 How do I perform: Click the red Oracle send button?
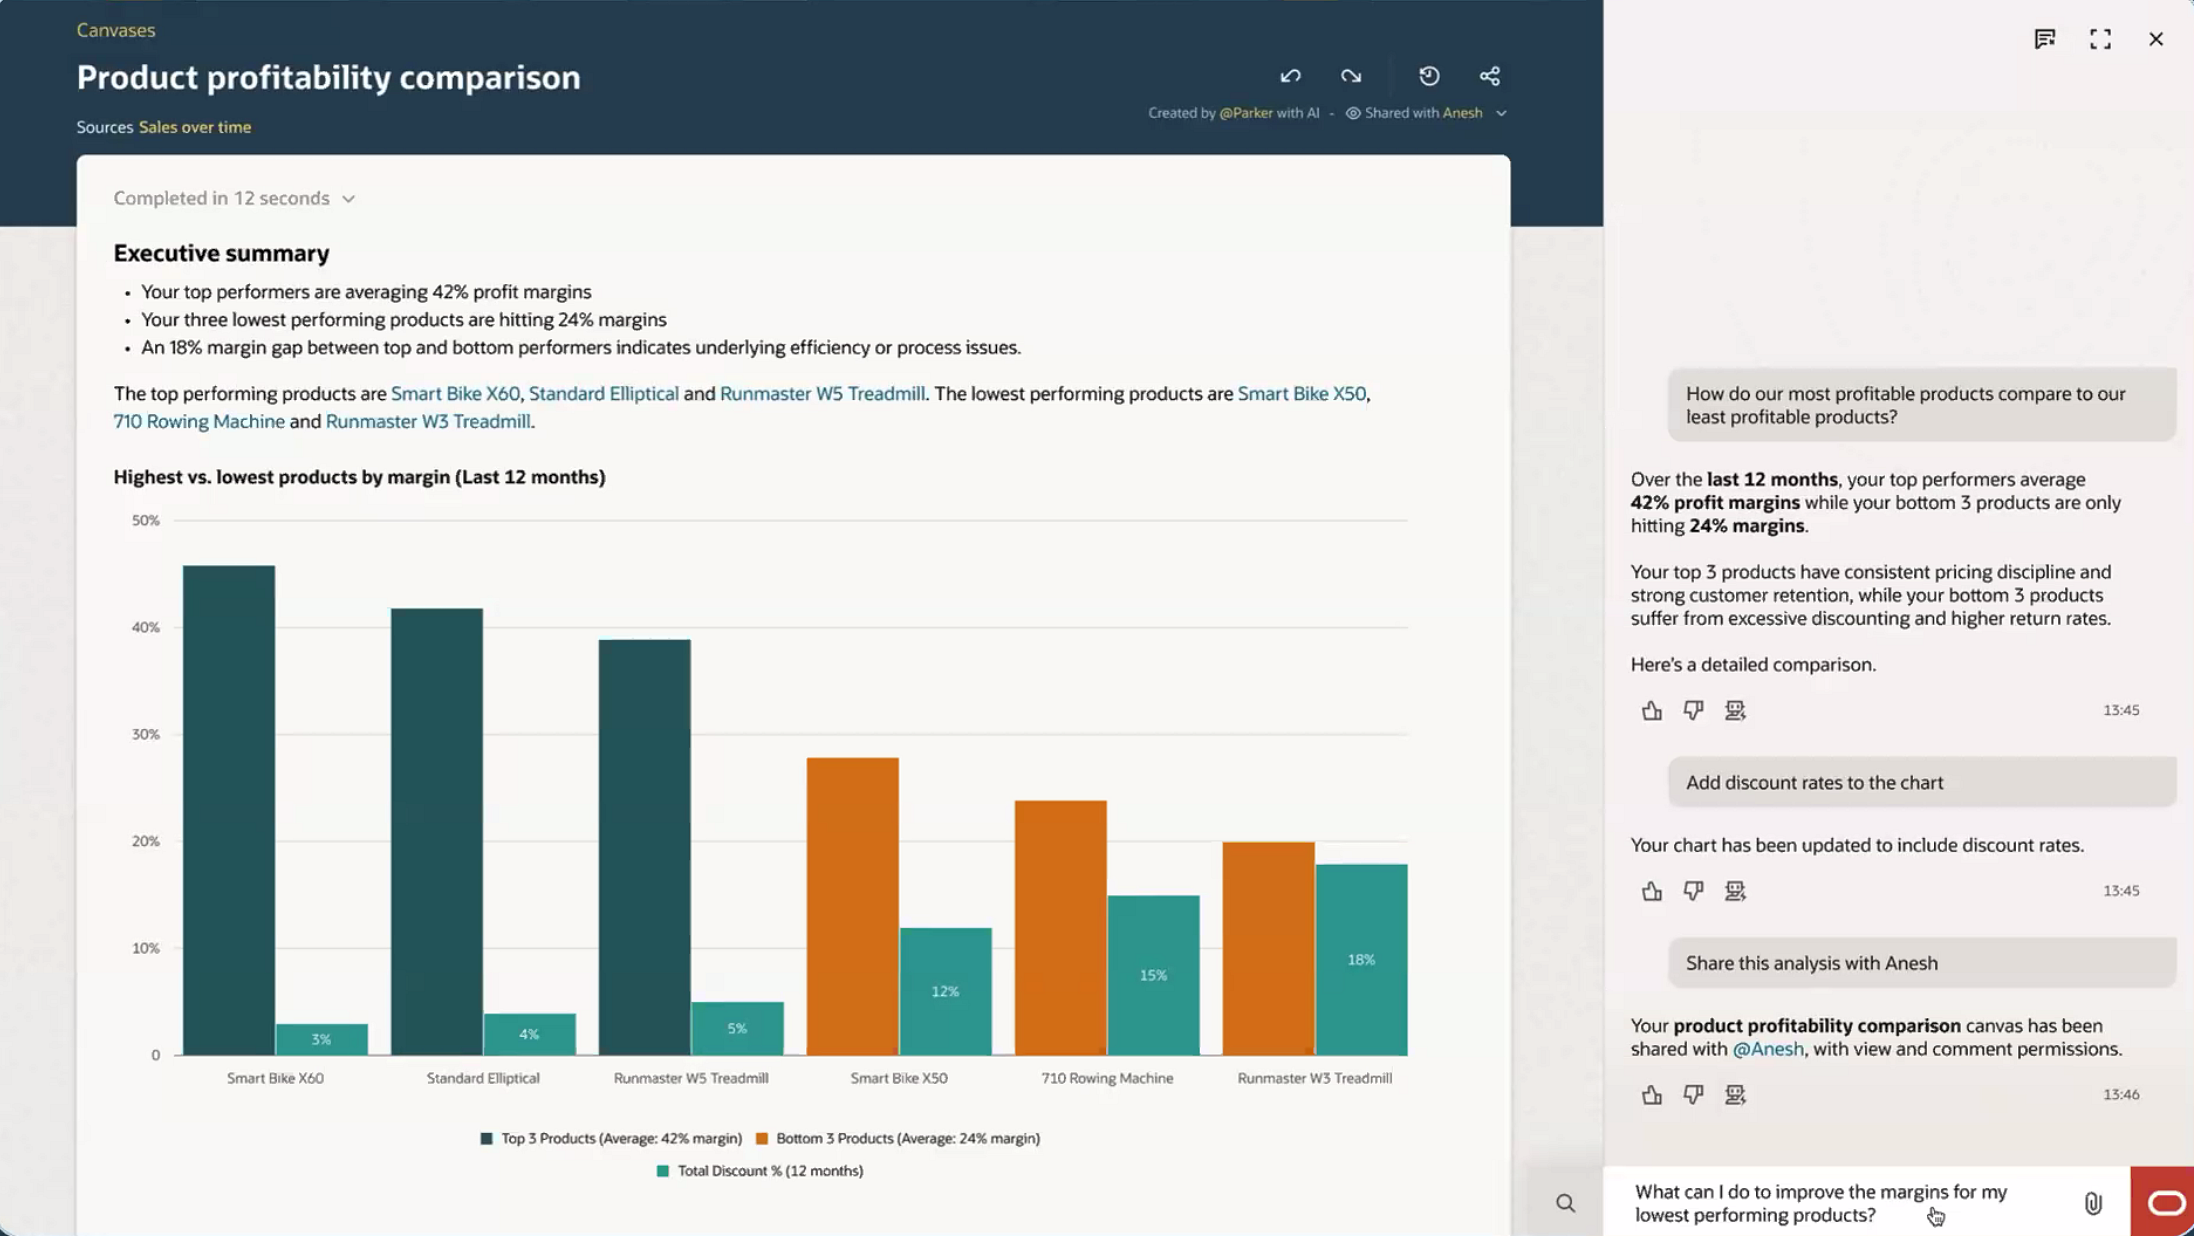coord(2163,1202)
